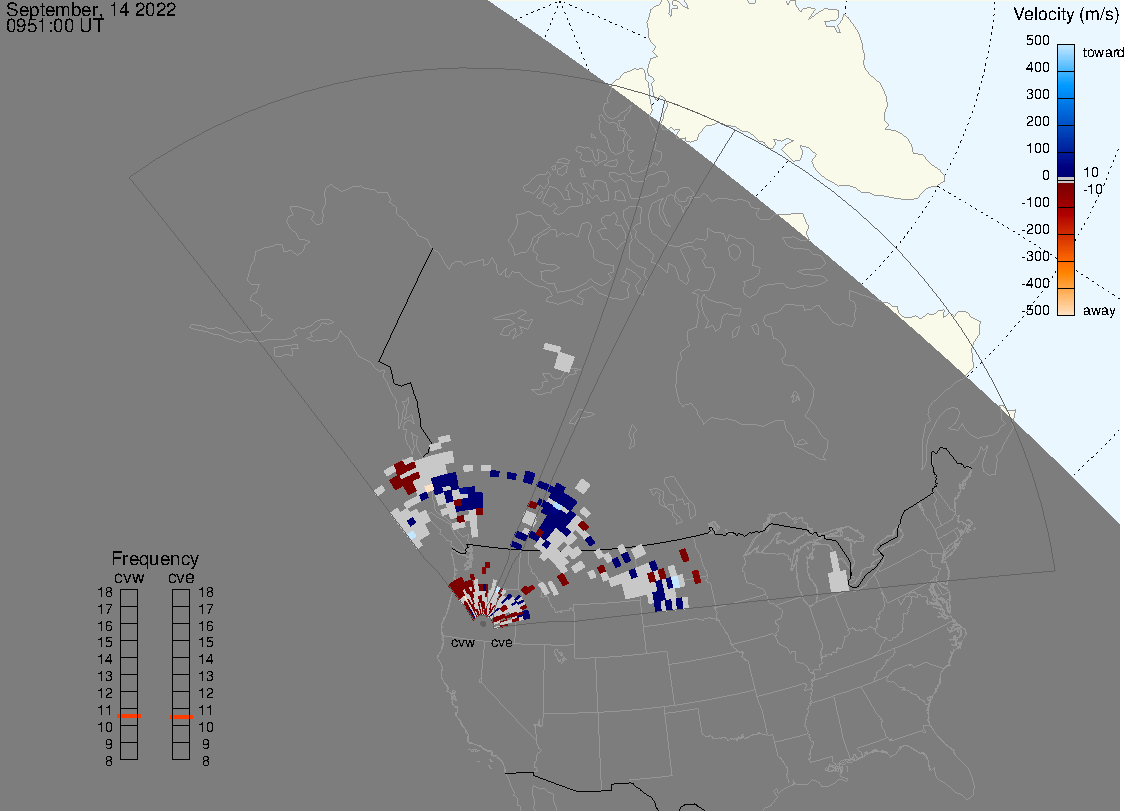
Task: Click the 'cve' heading above the right frequency bar
Action: point(181,577)
